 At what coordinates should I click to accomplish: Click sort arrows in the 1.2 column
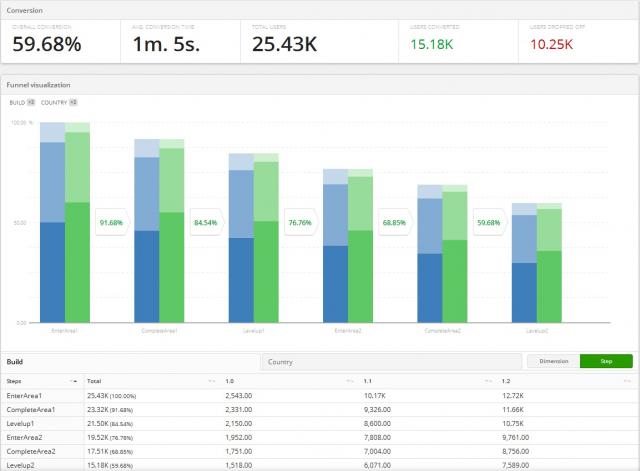pyautogui.click(x=628, y=381)
